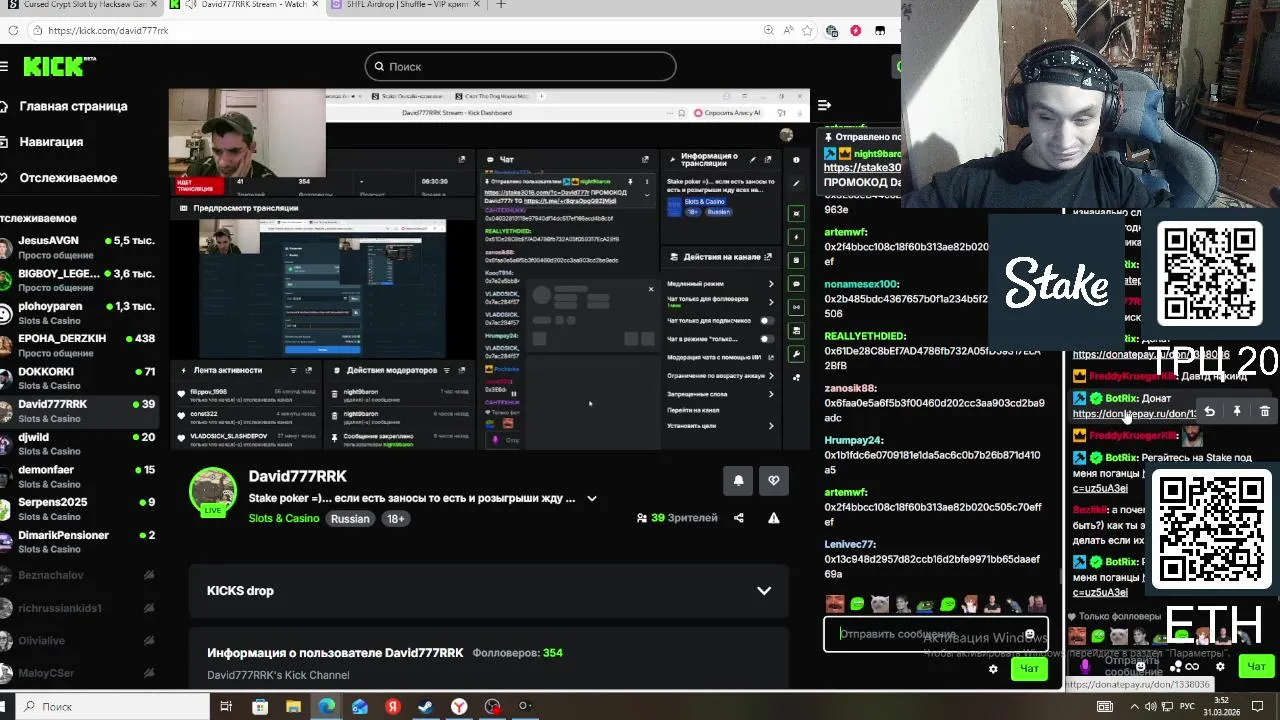Insert the white cat emote
Viewport: 1280px width, 720px height.
coord(880,603)
